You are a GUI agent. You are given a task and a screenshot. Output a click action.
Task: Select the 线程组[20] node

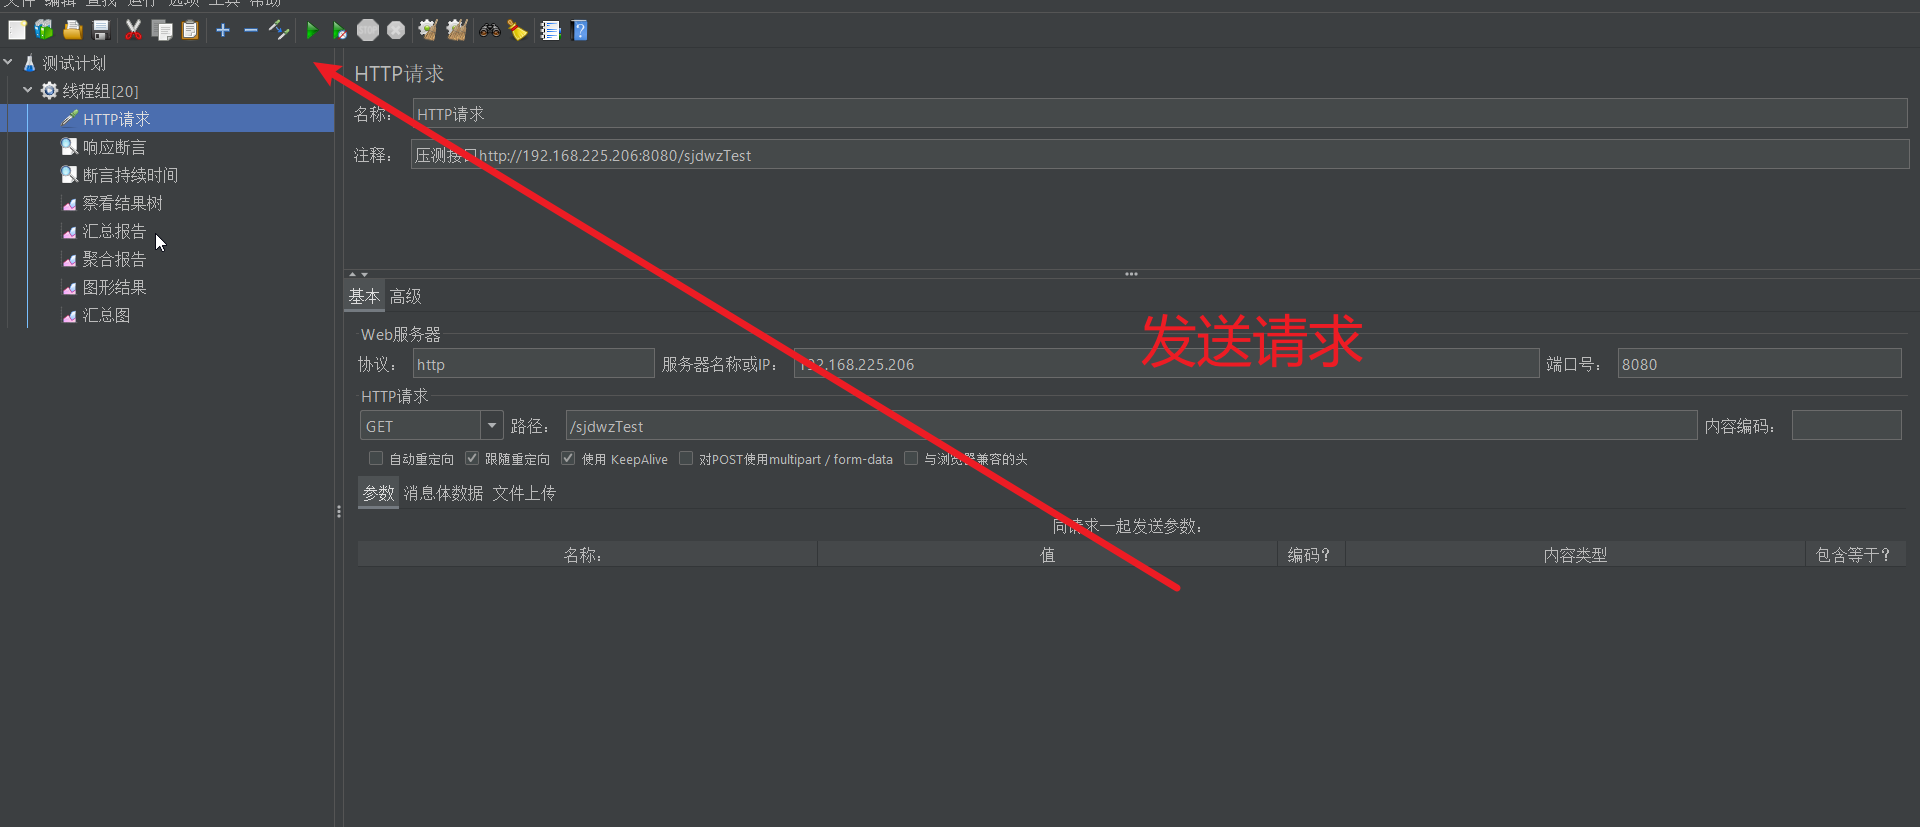pos(100,91)
